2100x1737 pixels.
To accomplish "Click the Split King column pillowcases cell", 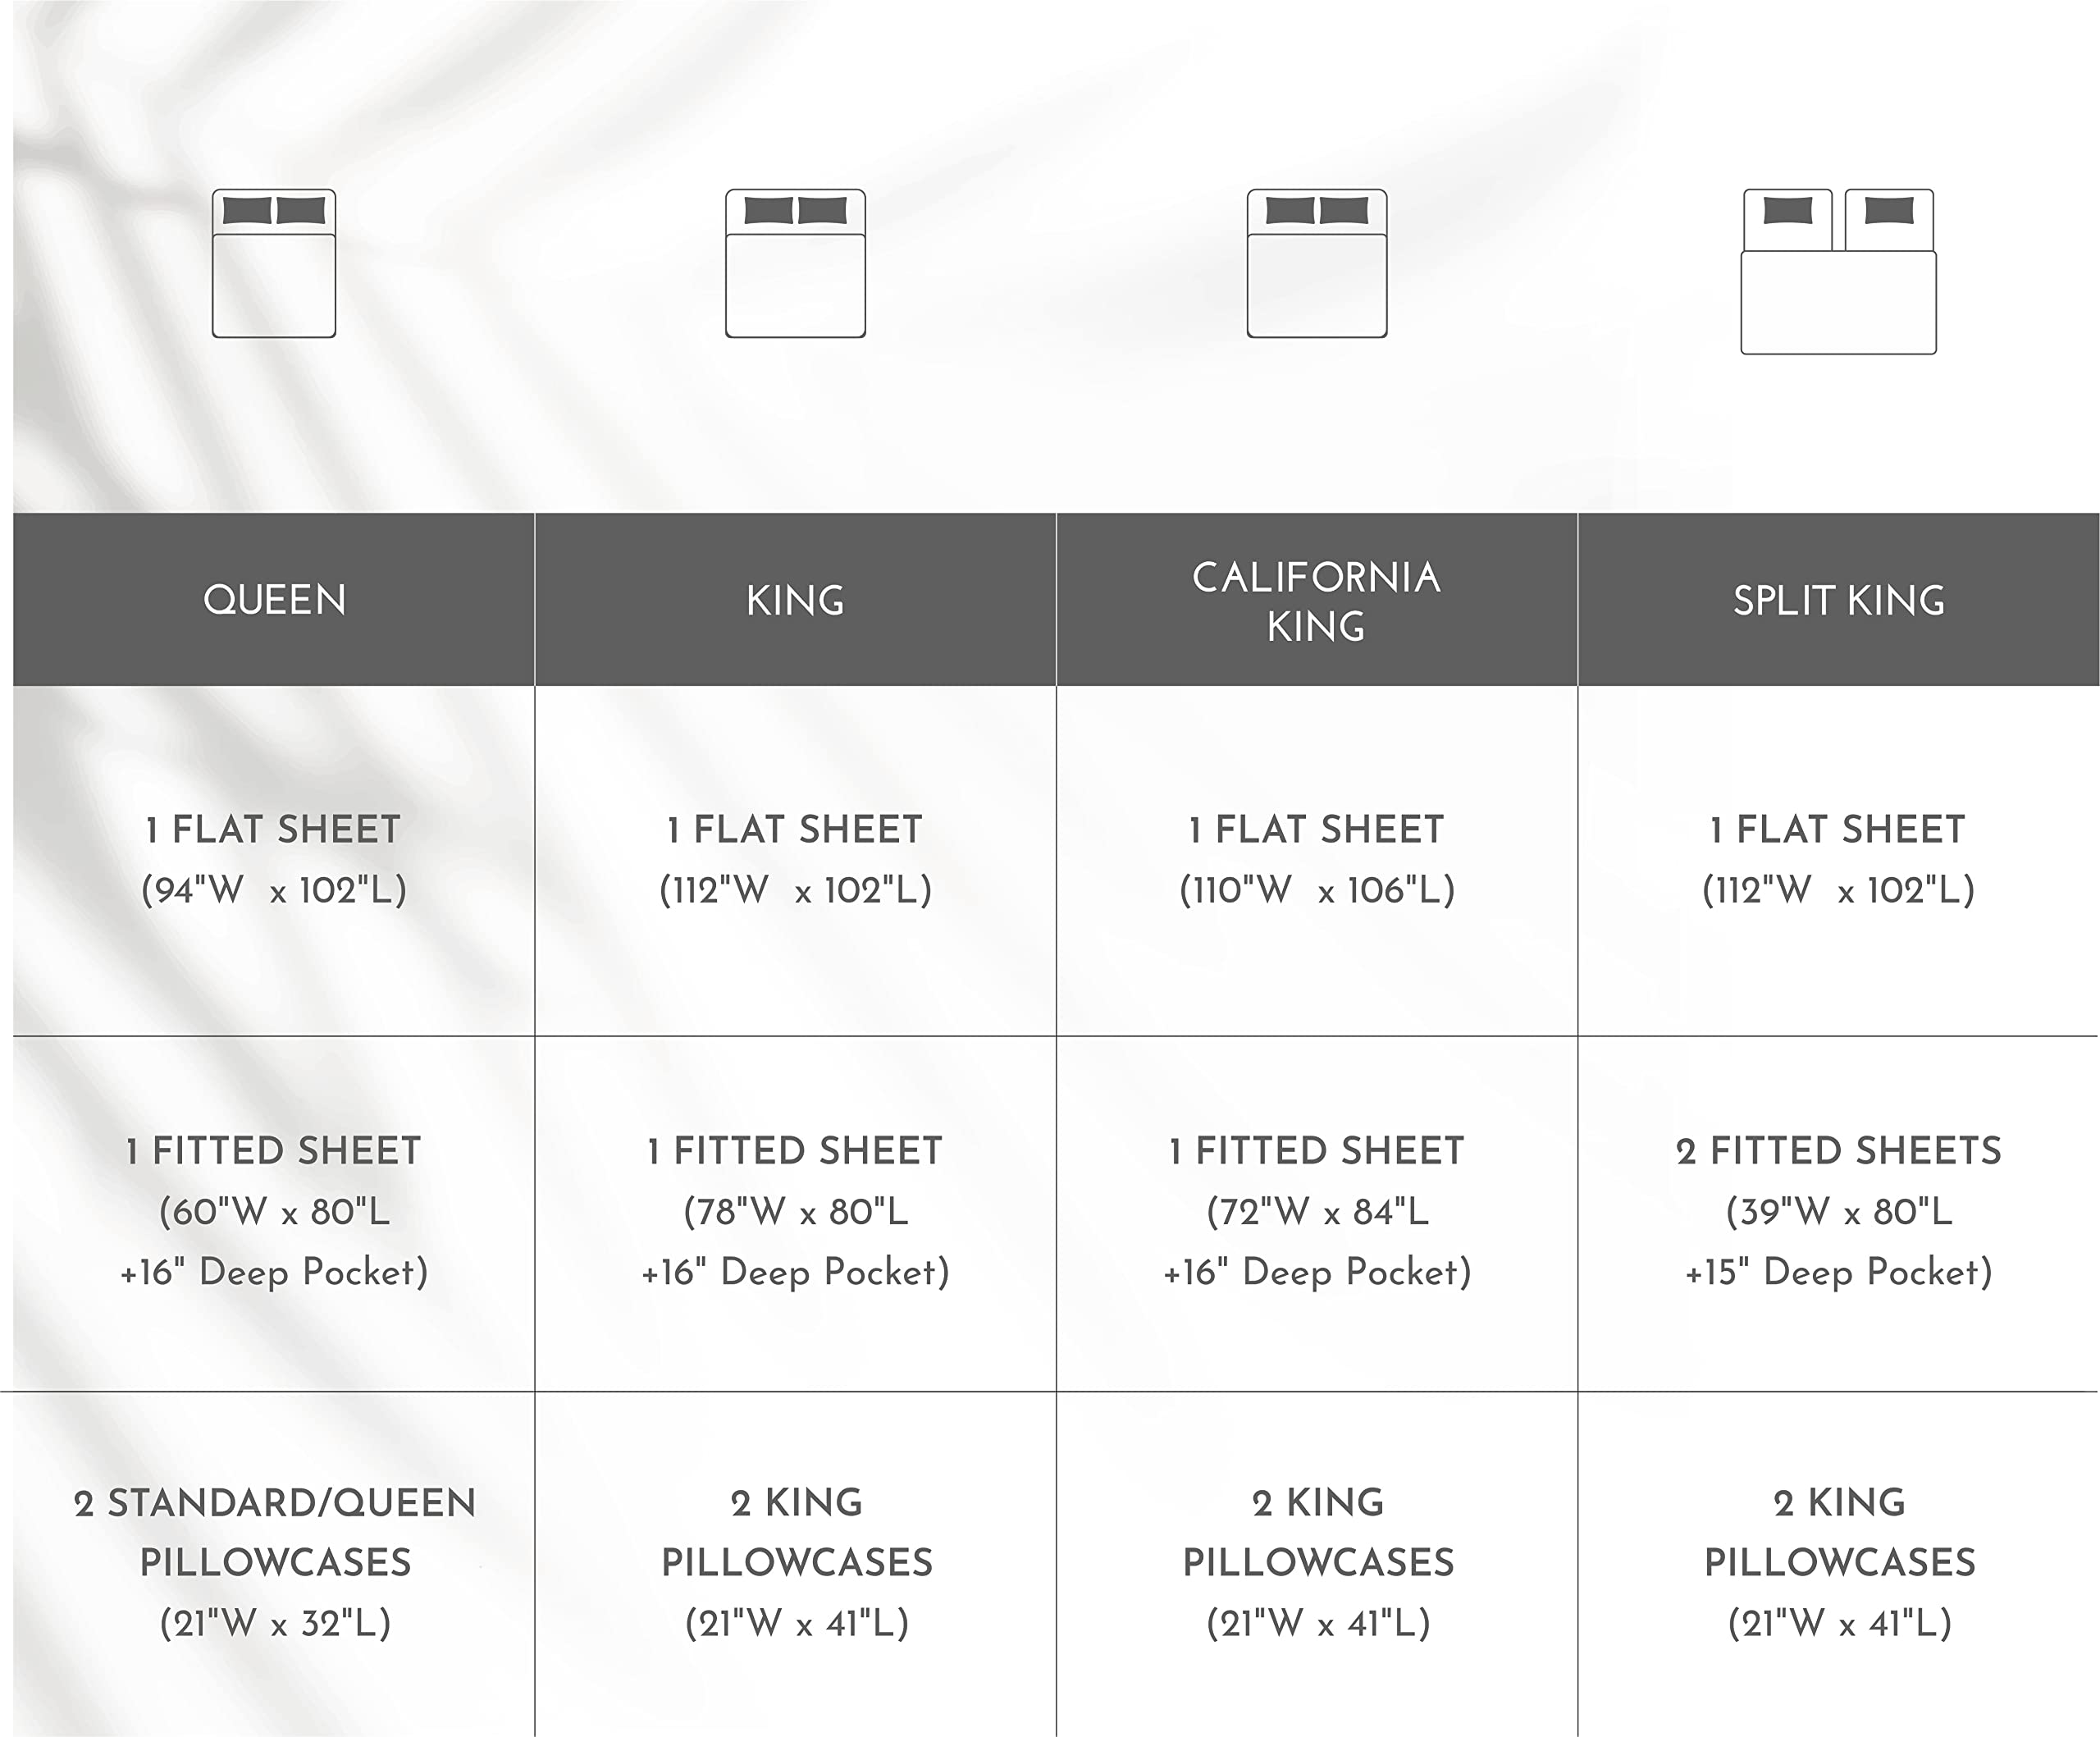I will coord(1839,1562).
